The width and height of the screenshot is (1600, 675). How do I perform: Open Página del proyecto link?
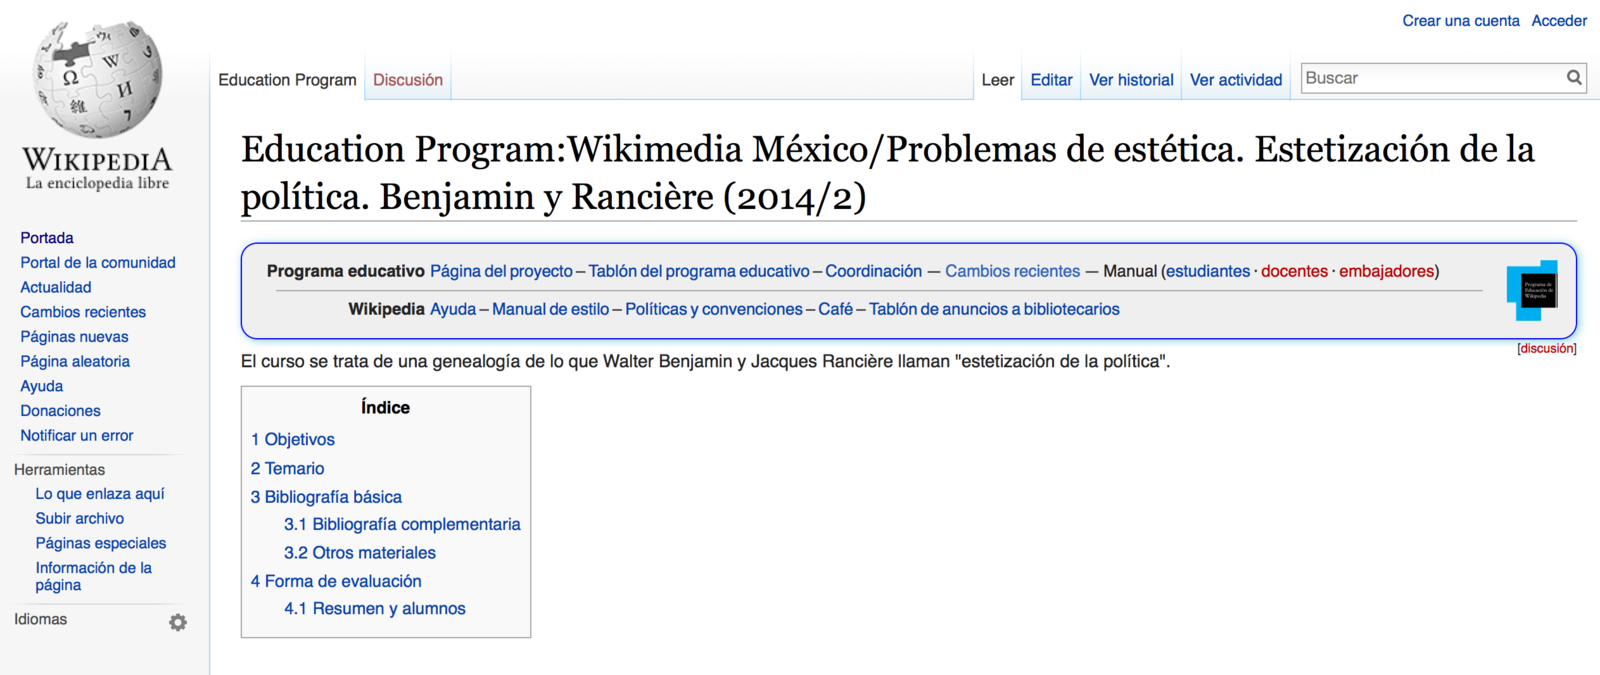click(501, 271)
